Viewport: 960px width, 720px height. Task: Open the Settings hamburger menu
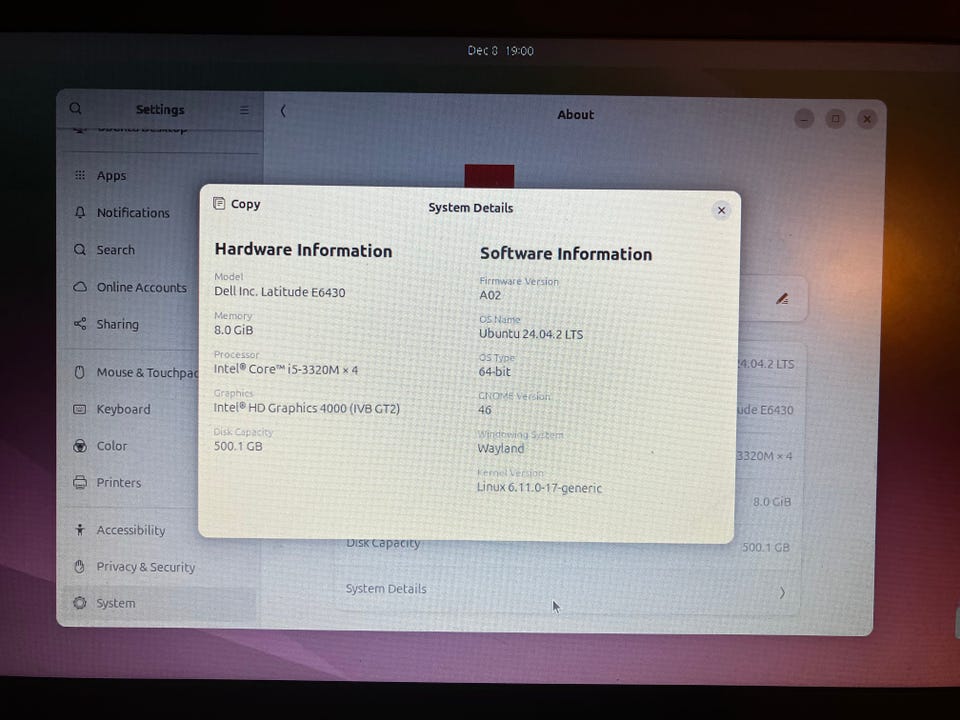pyautogui.click(x=244, y=110)
